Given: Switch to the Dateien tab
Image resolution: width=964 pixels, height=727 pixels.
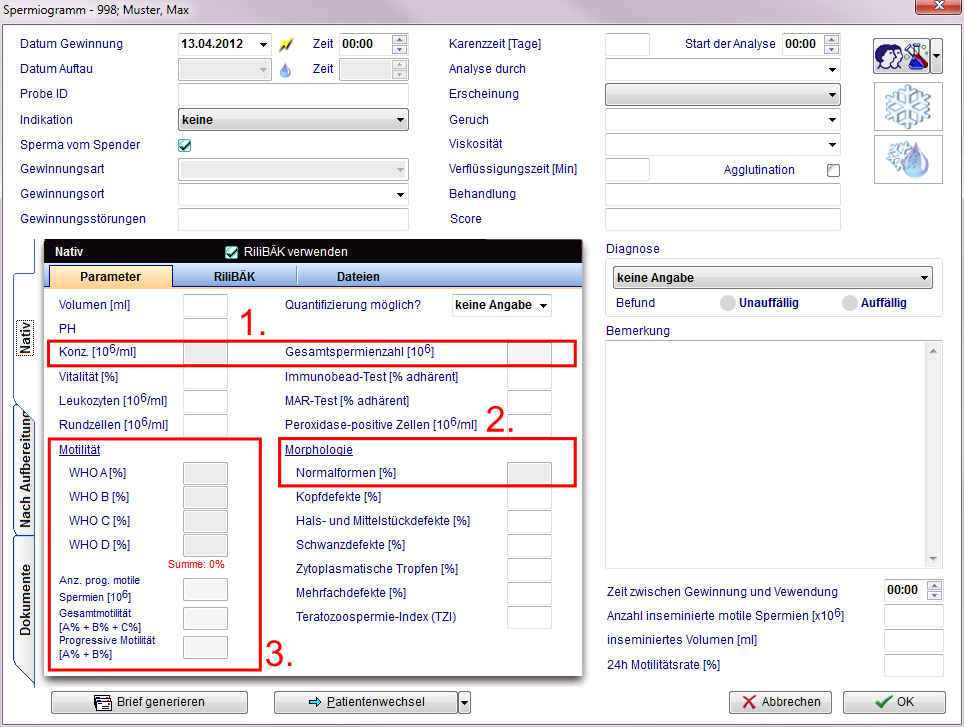Looking at the screenshot, I should [x=358, y=277].
